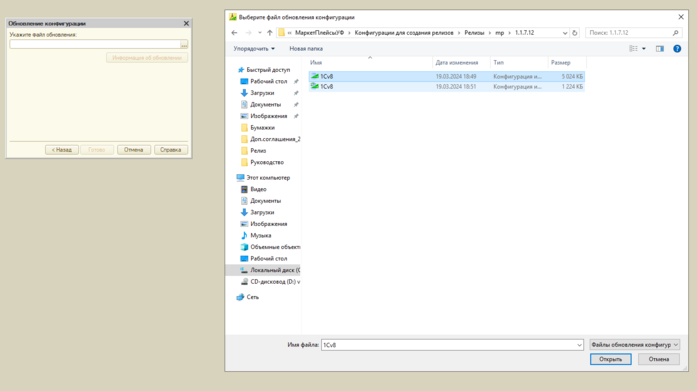The height and width of the screenshot is (391, 697).
Task: Open pinned Загрузки under quick access
Action: (262, 93)
